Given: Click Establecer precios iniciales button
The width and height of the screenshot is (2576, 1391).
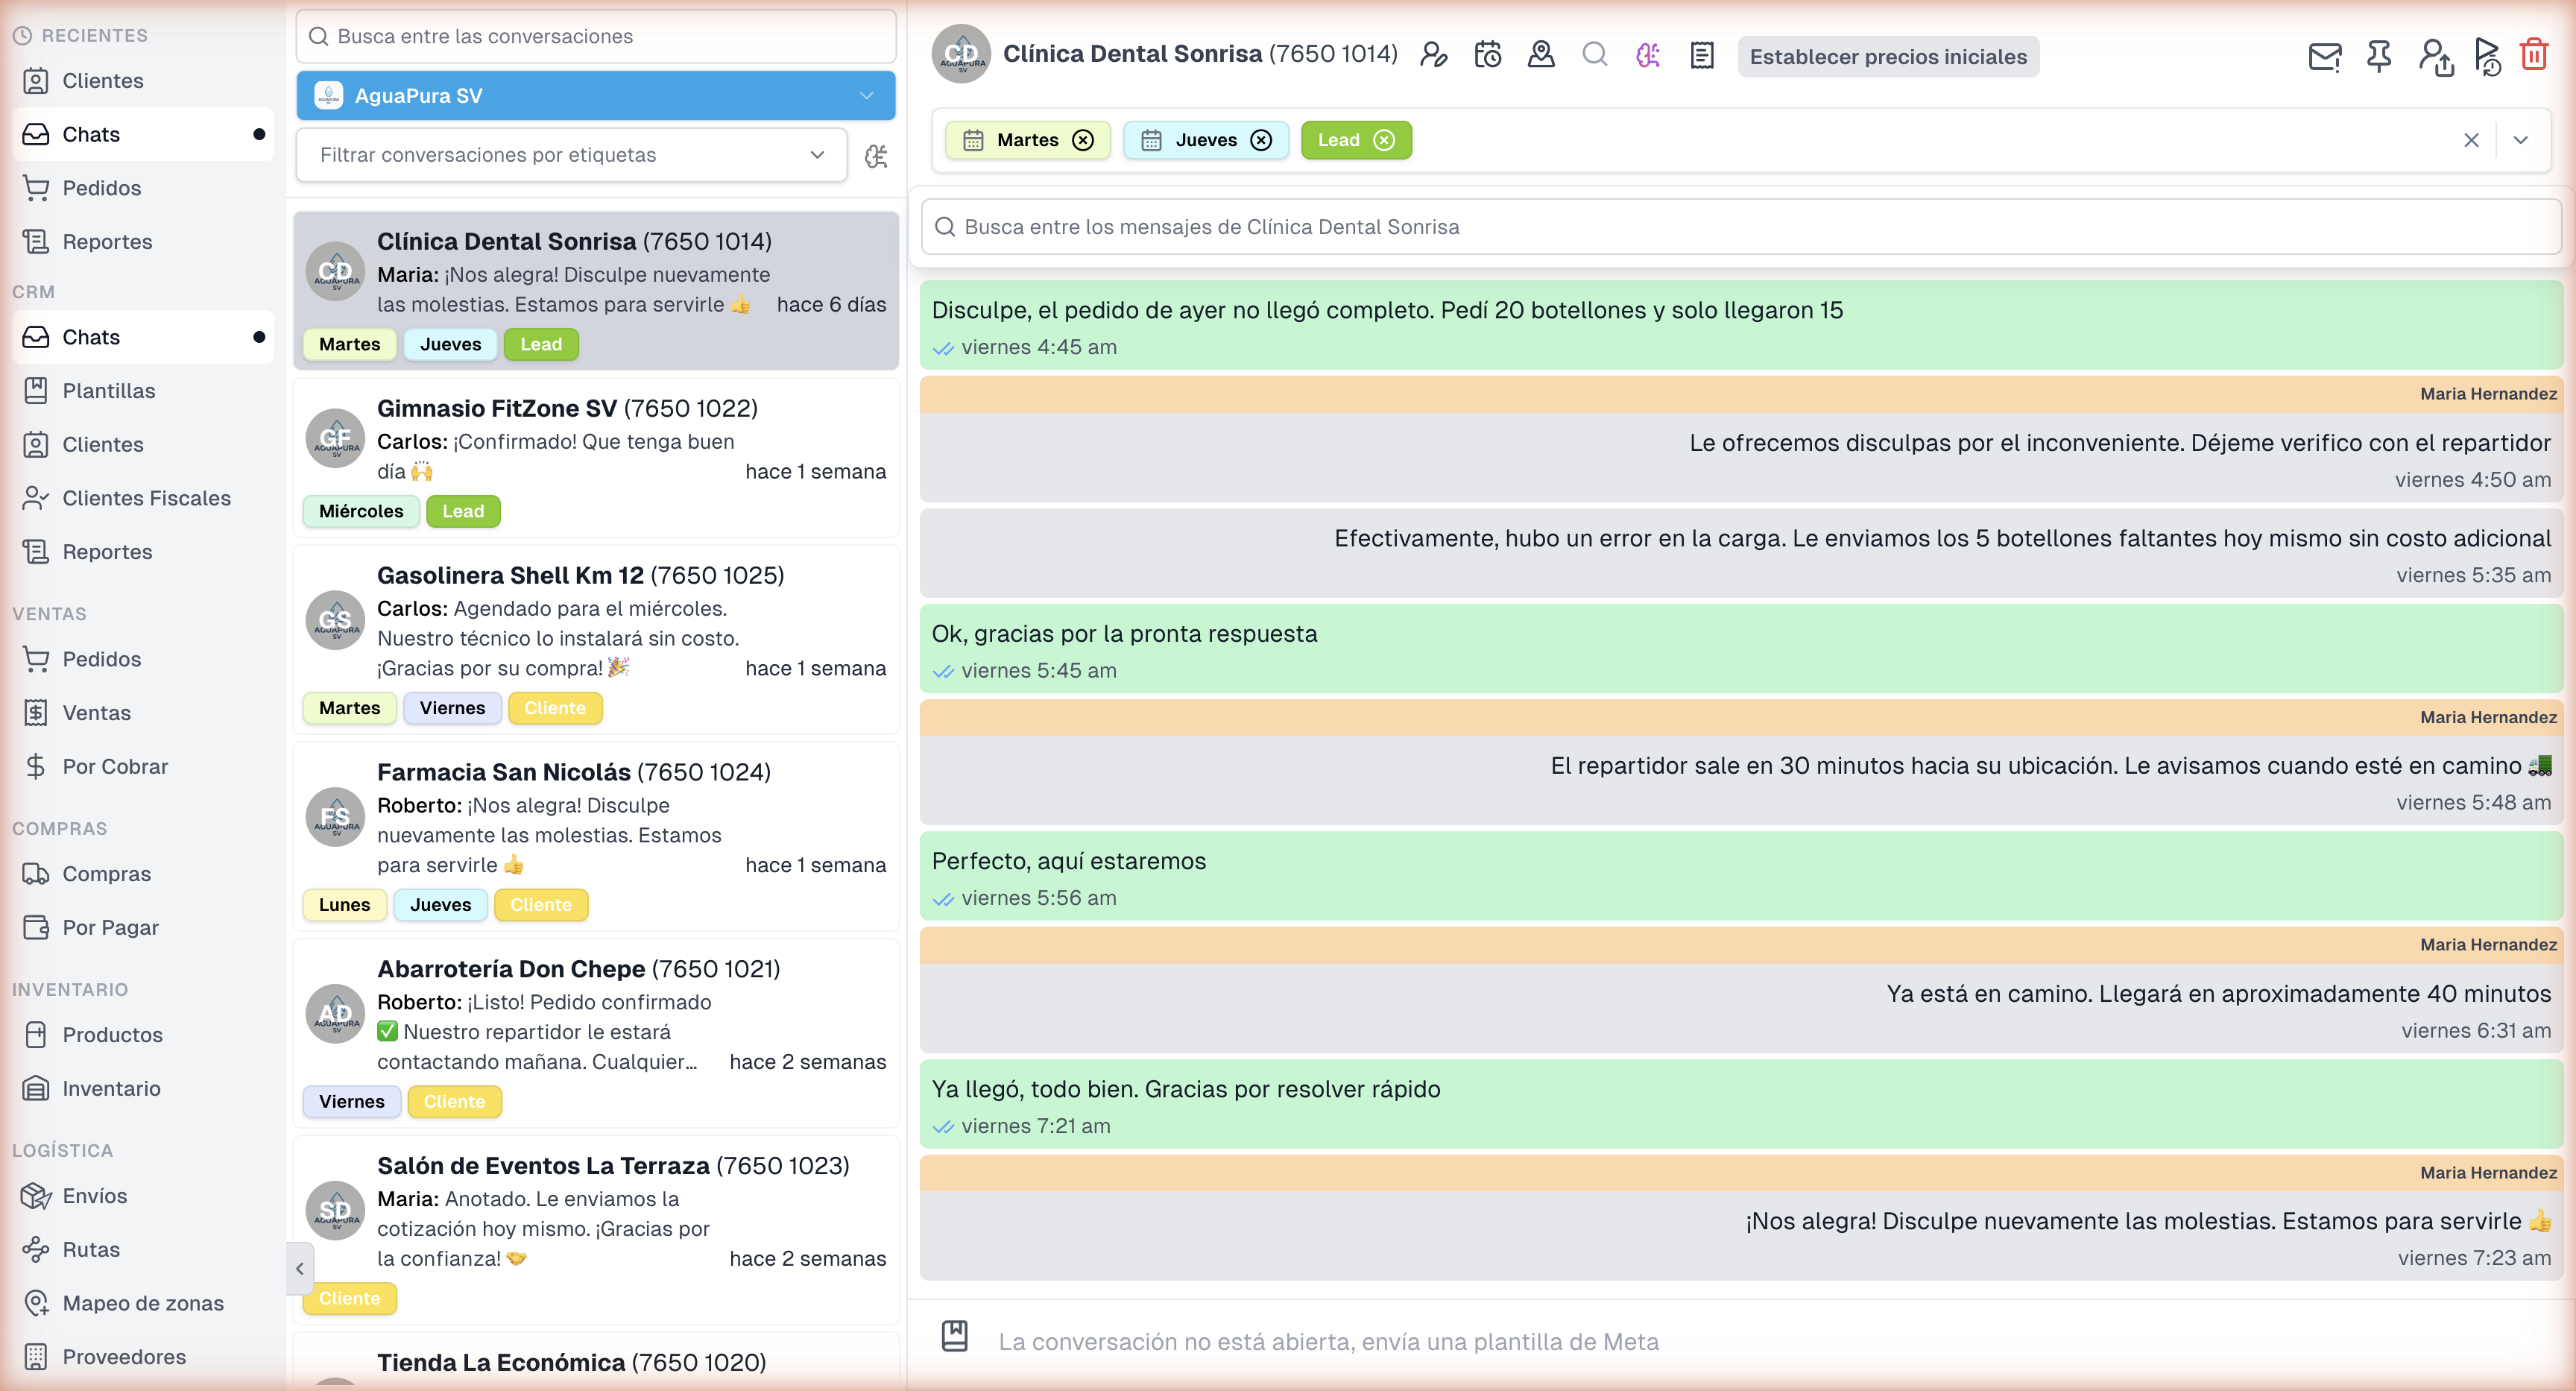Looking at the screenshot, I should tap(1888, 57).
